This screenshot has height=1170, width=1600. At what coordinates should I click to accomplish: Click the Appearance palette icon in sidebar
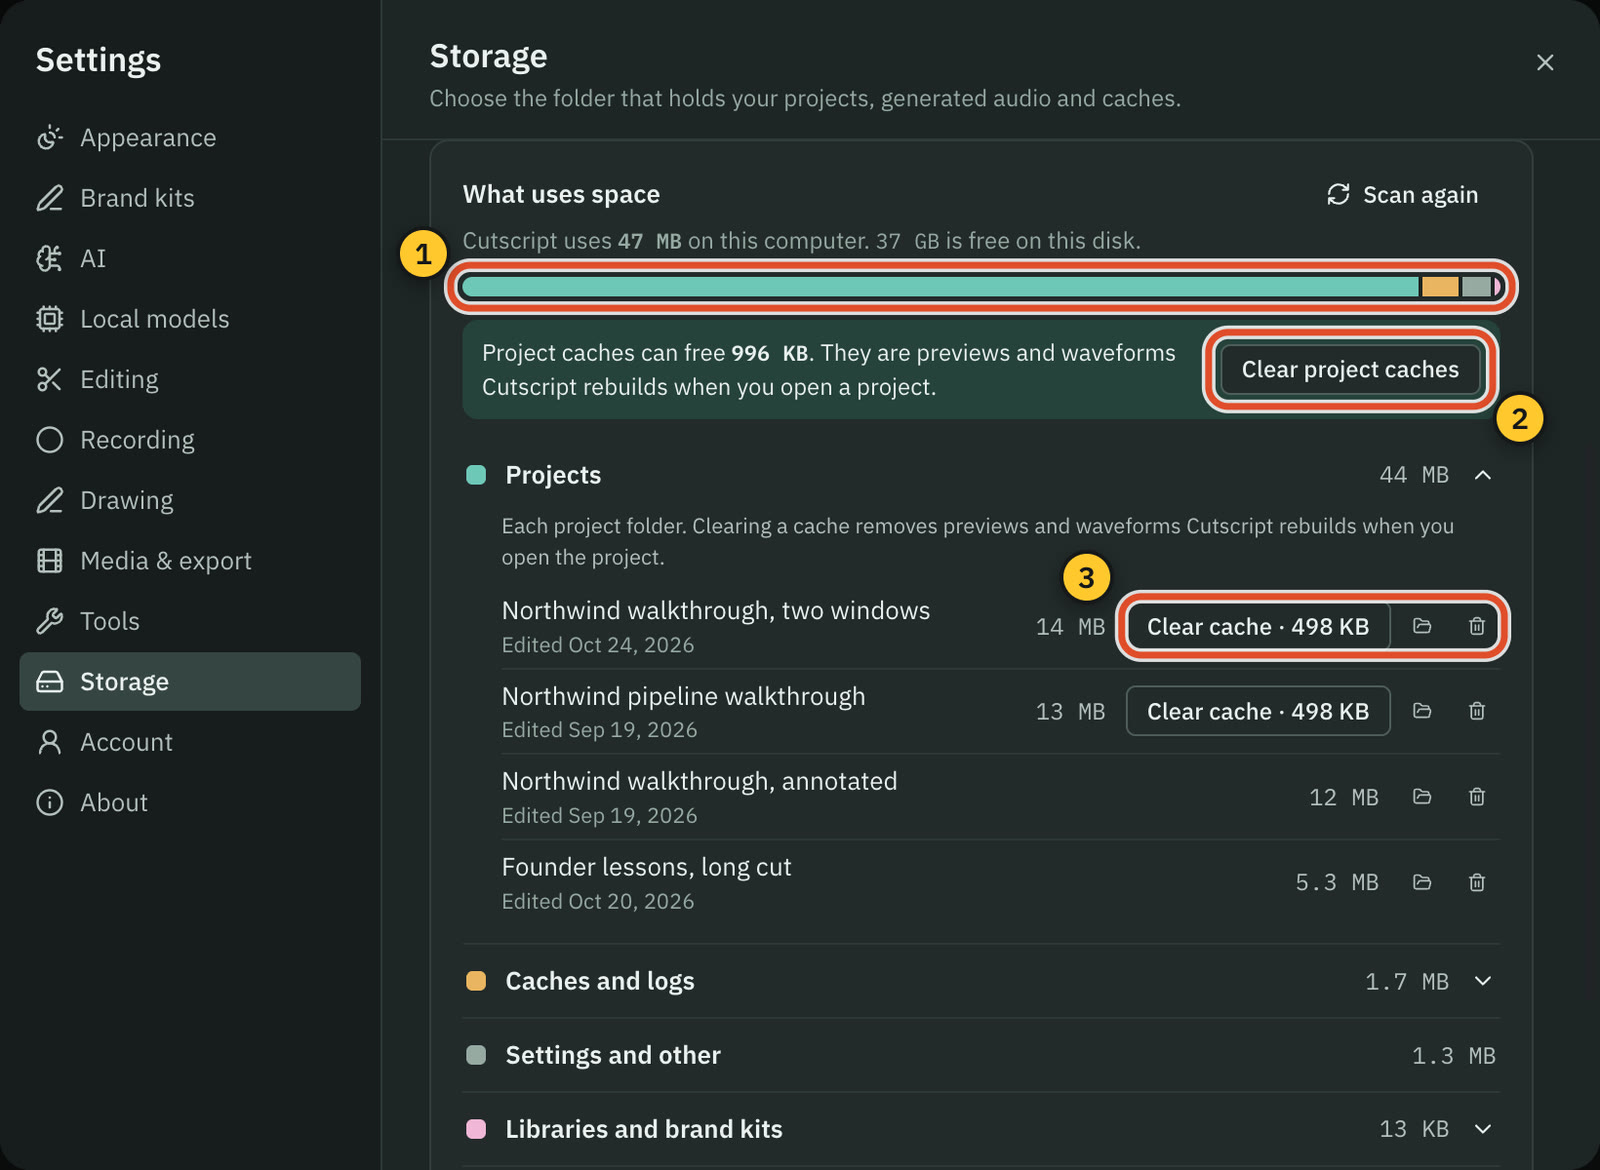49,138
